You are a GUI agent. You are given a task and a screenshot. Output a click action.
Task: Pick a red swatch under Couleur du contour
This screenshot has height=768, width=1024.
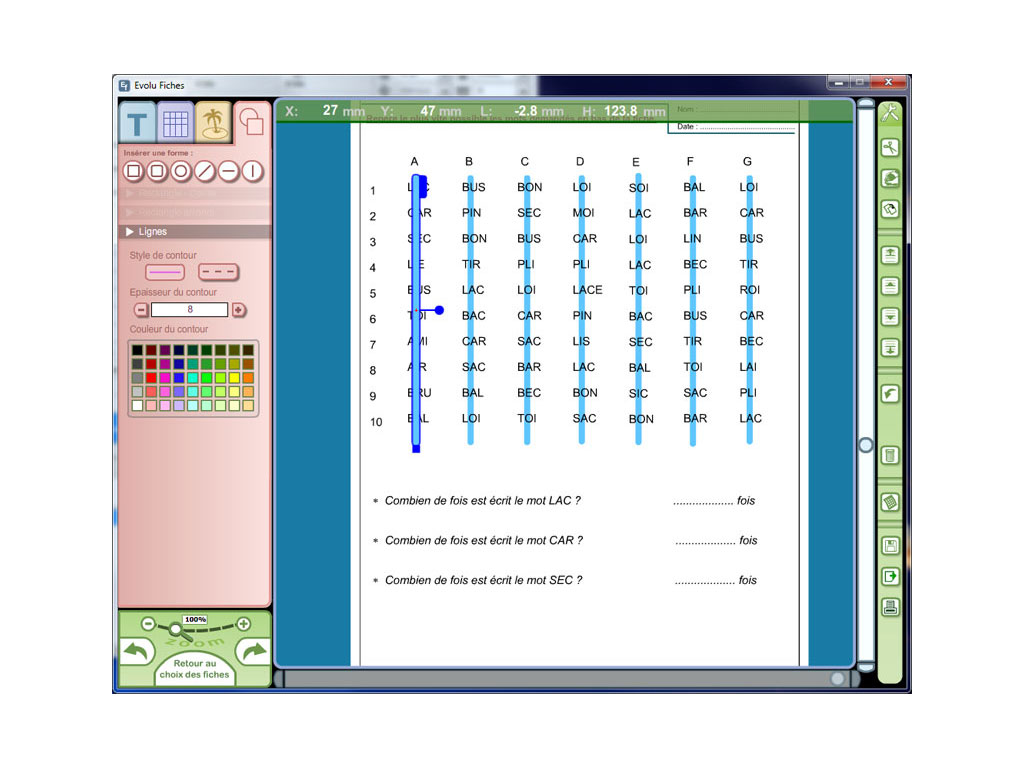[151, 378]
